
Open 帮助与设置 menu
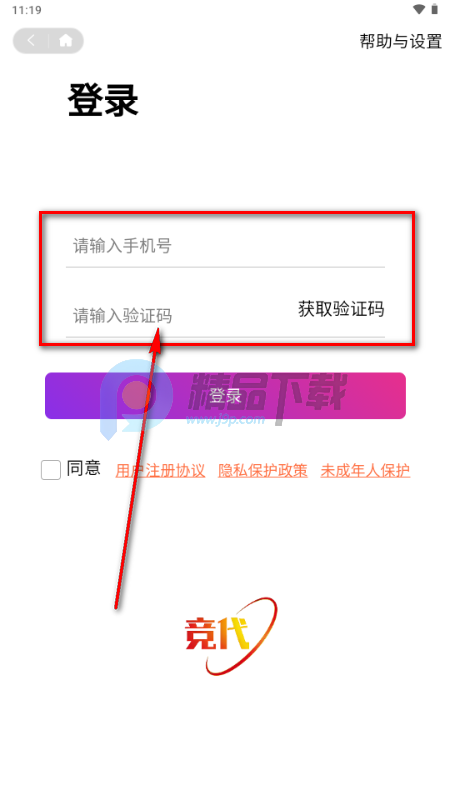pos(401,41)
